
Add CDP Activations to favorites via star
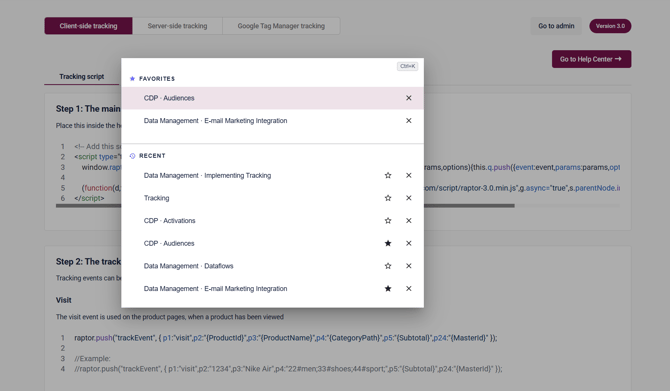coord(388,220)
